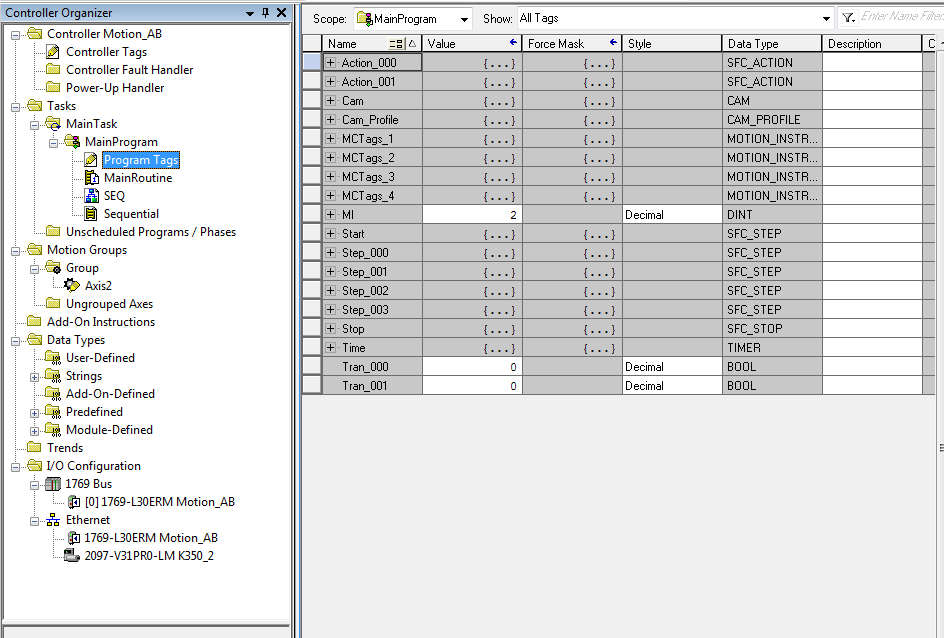Click Name column sort options icon
Screen dimensions: 944x638
click(x=396, y=43)
